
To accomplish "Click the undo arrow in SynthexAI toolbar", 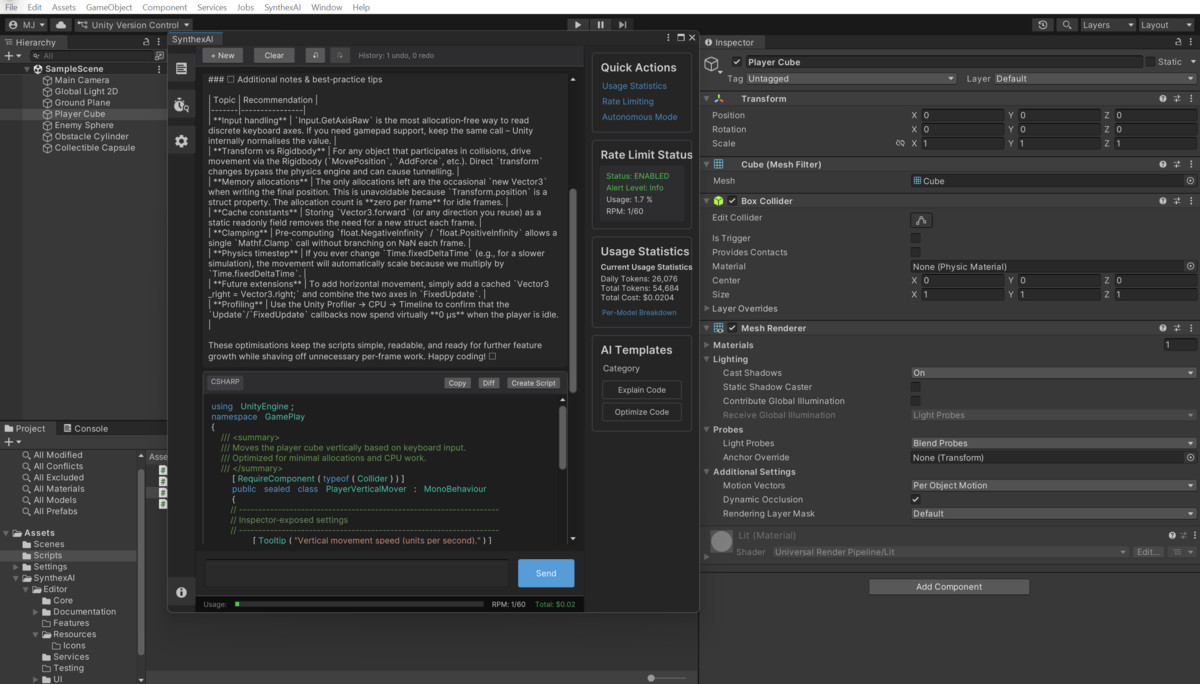I will point(314,55).
